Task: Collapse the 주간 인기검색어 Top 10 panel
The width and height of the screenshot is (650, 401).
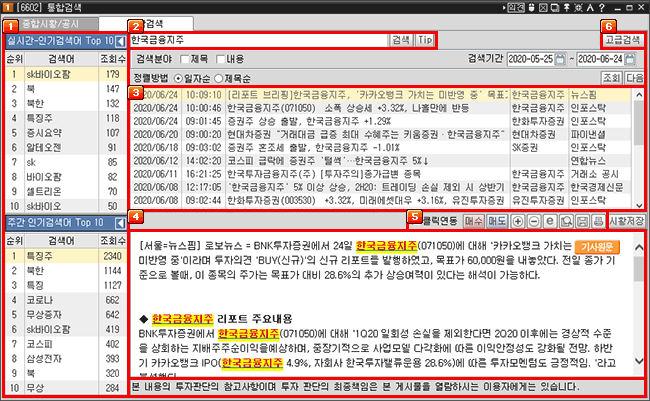Action: coord(120,223)
